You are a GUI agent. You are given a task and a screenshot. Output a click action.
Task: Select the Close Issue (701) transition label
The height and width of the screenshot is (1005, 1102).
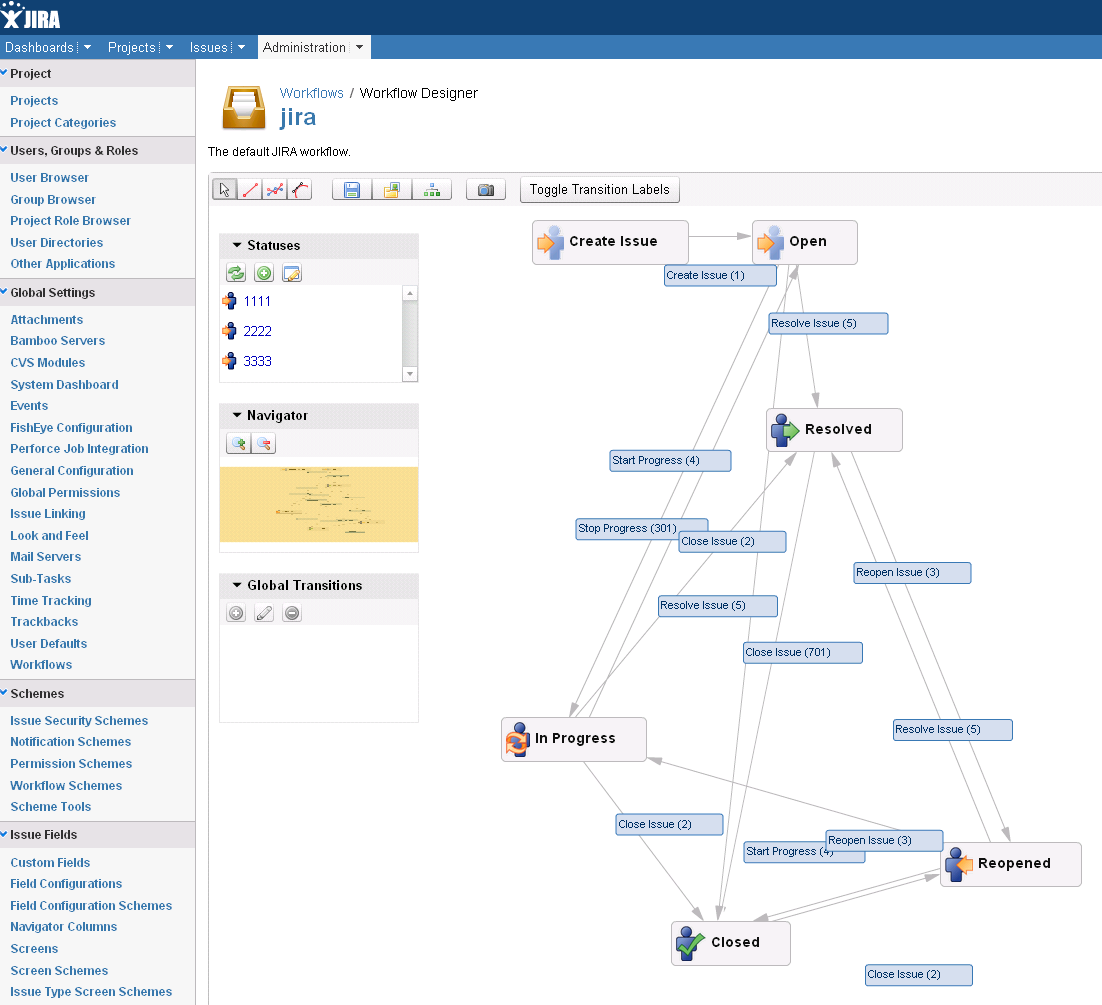pyautogui.click(x=803, y=653)
